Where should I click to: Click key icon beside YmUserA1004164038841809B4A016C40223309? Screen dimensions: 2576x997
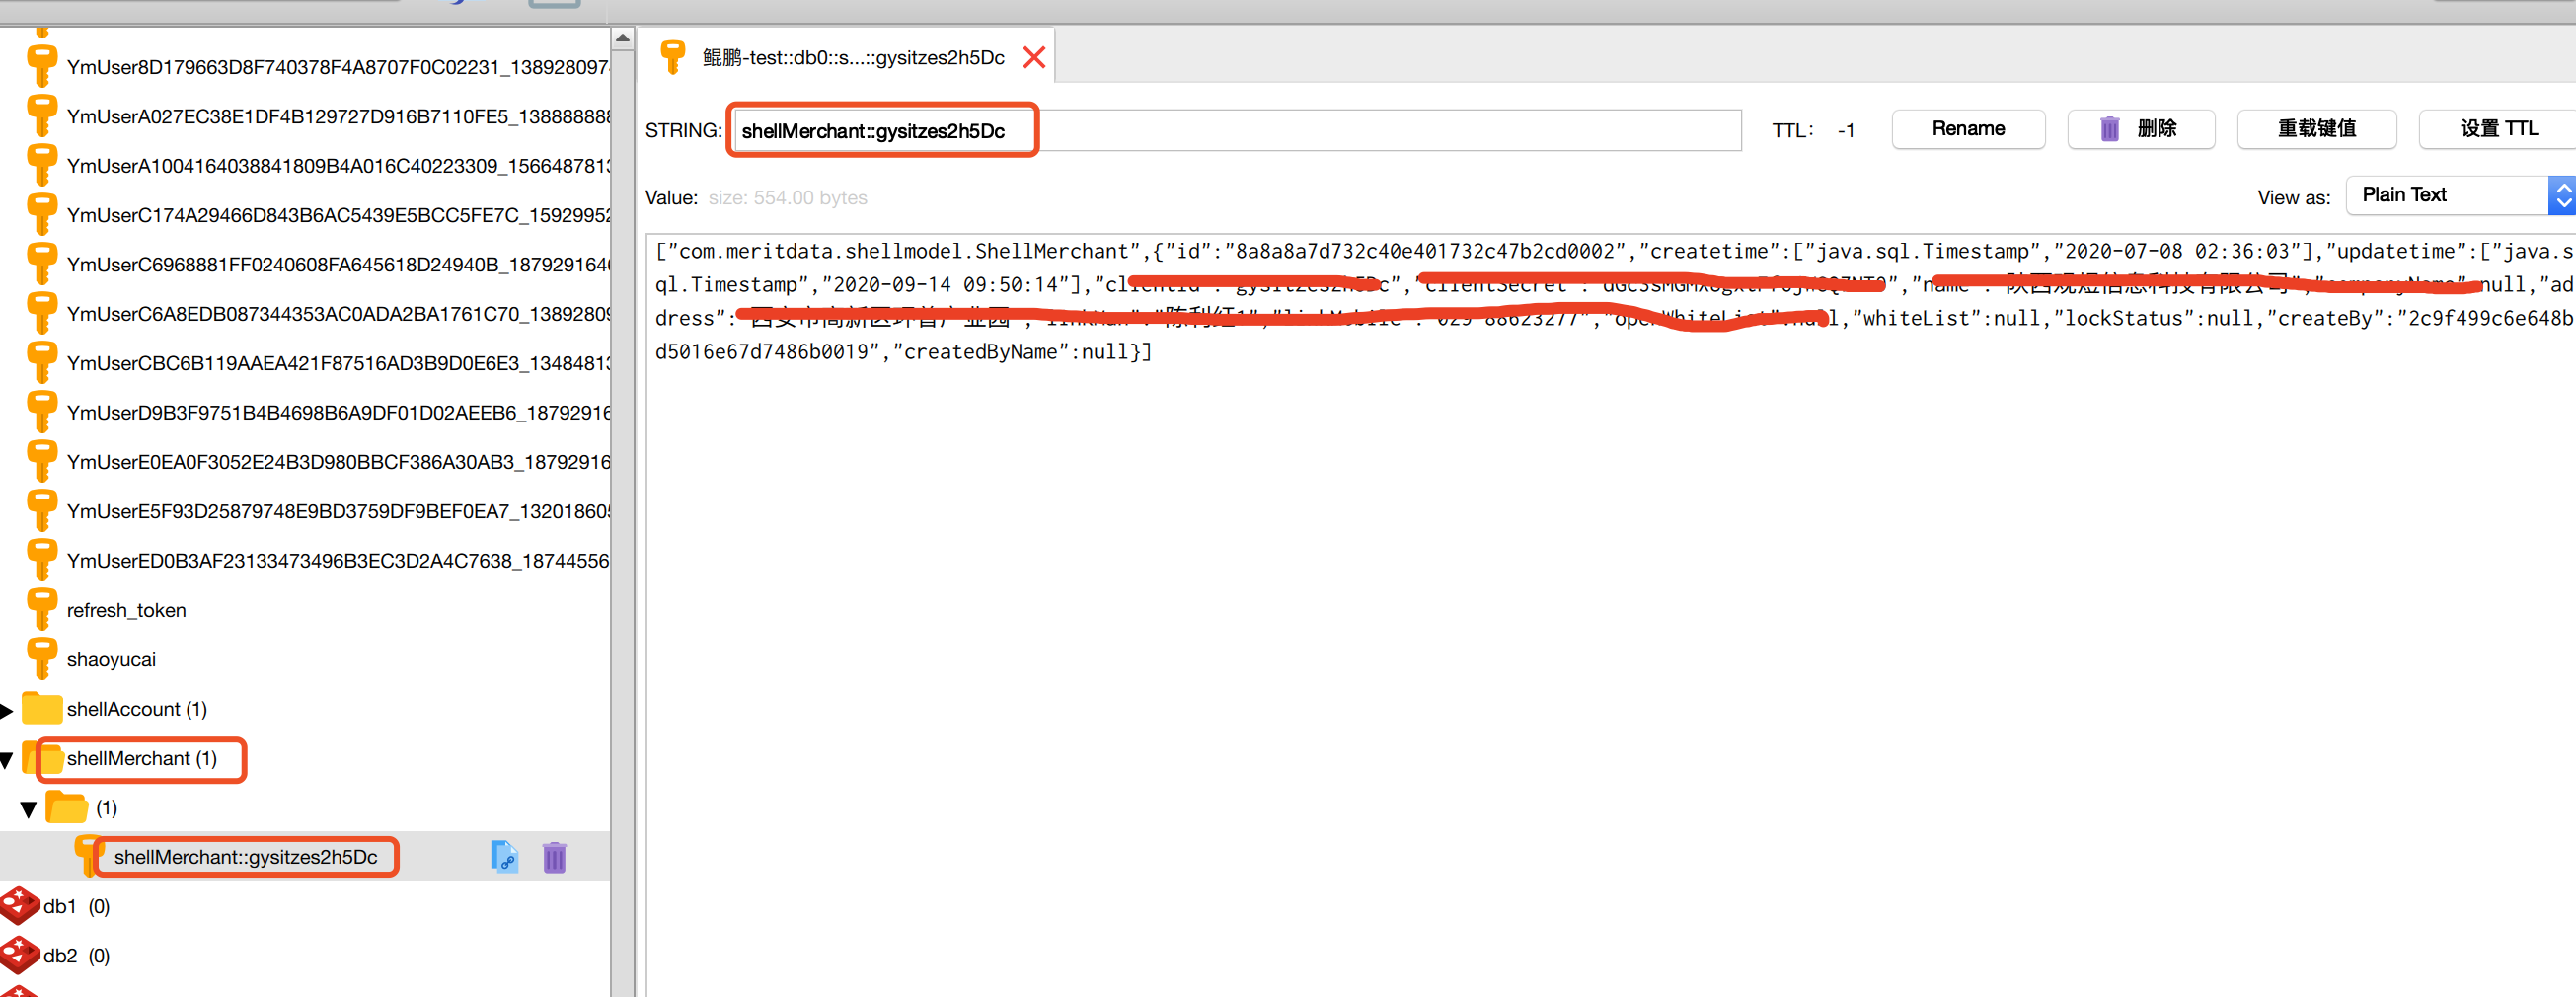[x=41, y=165]
